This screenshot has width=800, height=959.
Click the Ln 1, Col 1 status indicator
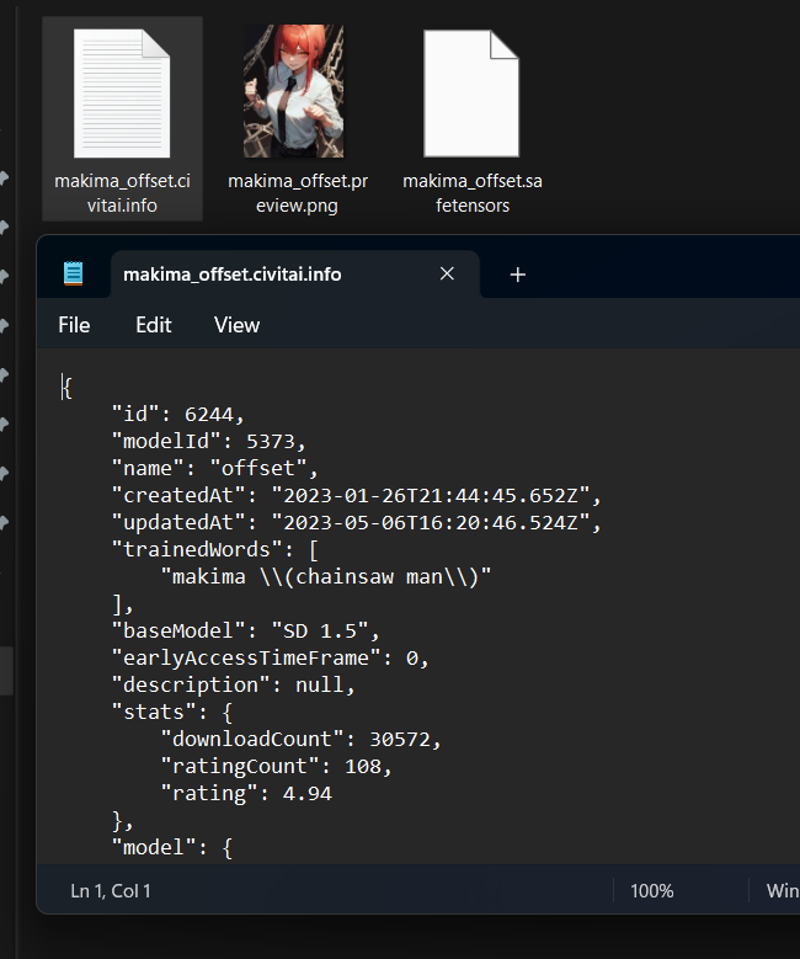coord(111,890)
